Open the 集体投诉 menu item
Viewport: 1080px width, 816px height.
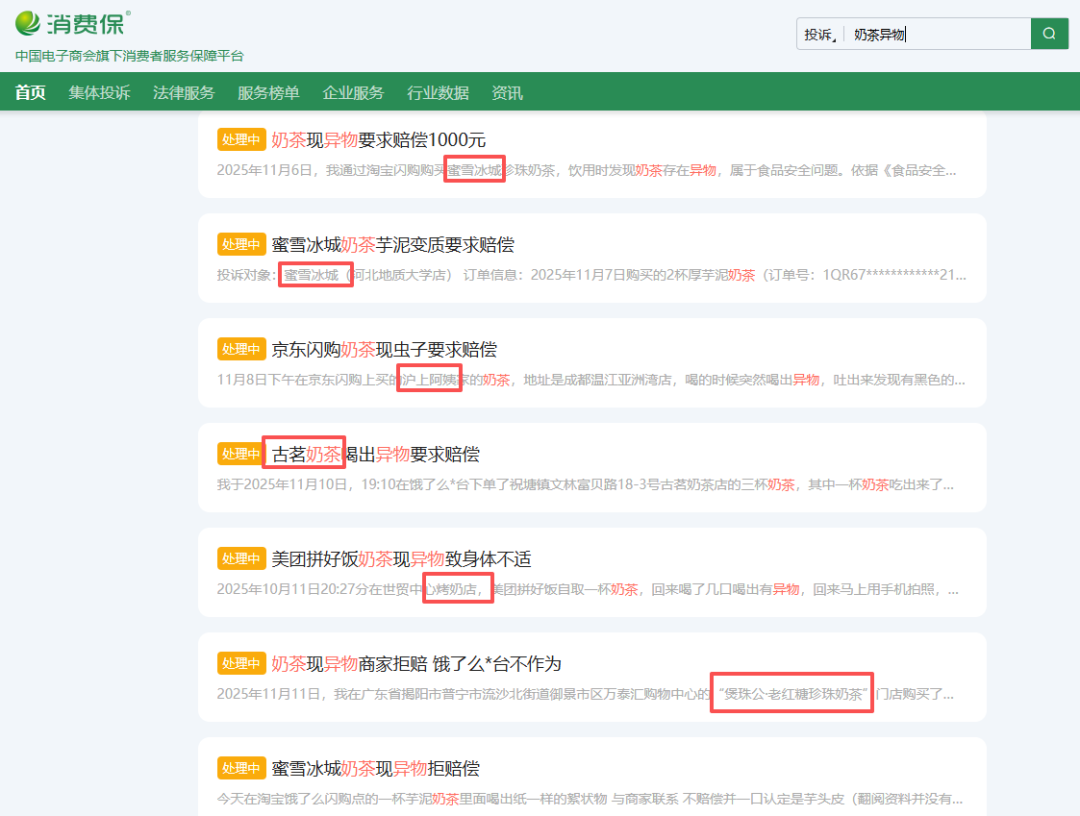coord(99,93)
